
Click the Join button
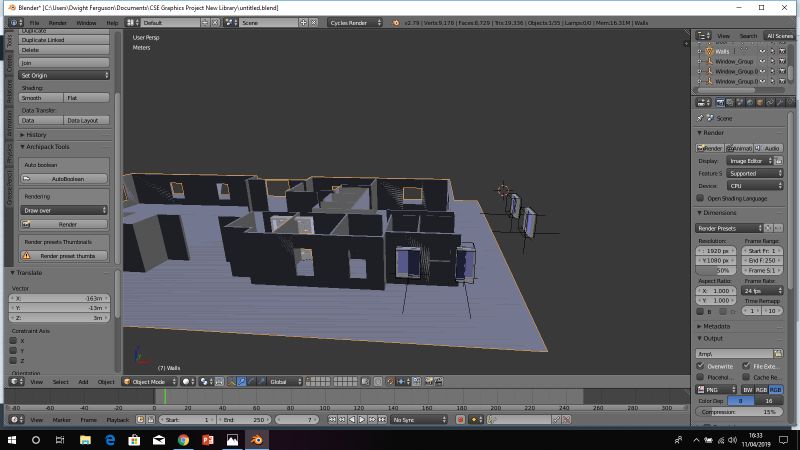(x=64, y=63)
